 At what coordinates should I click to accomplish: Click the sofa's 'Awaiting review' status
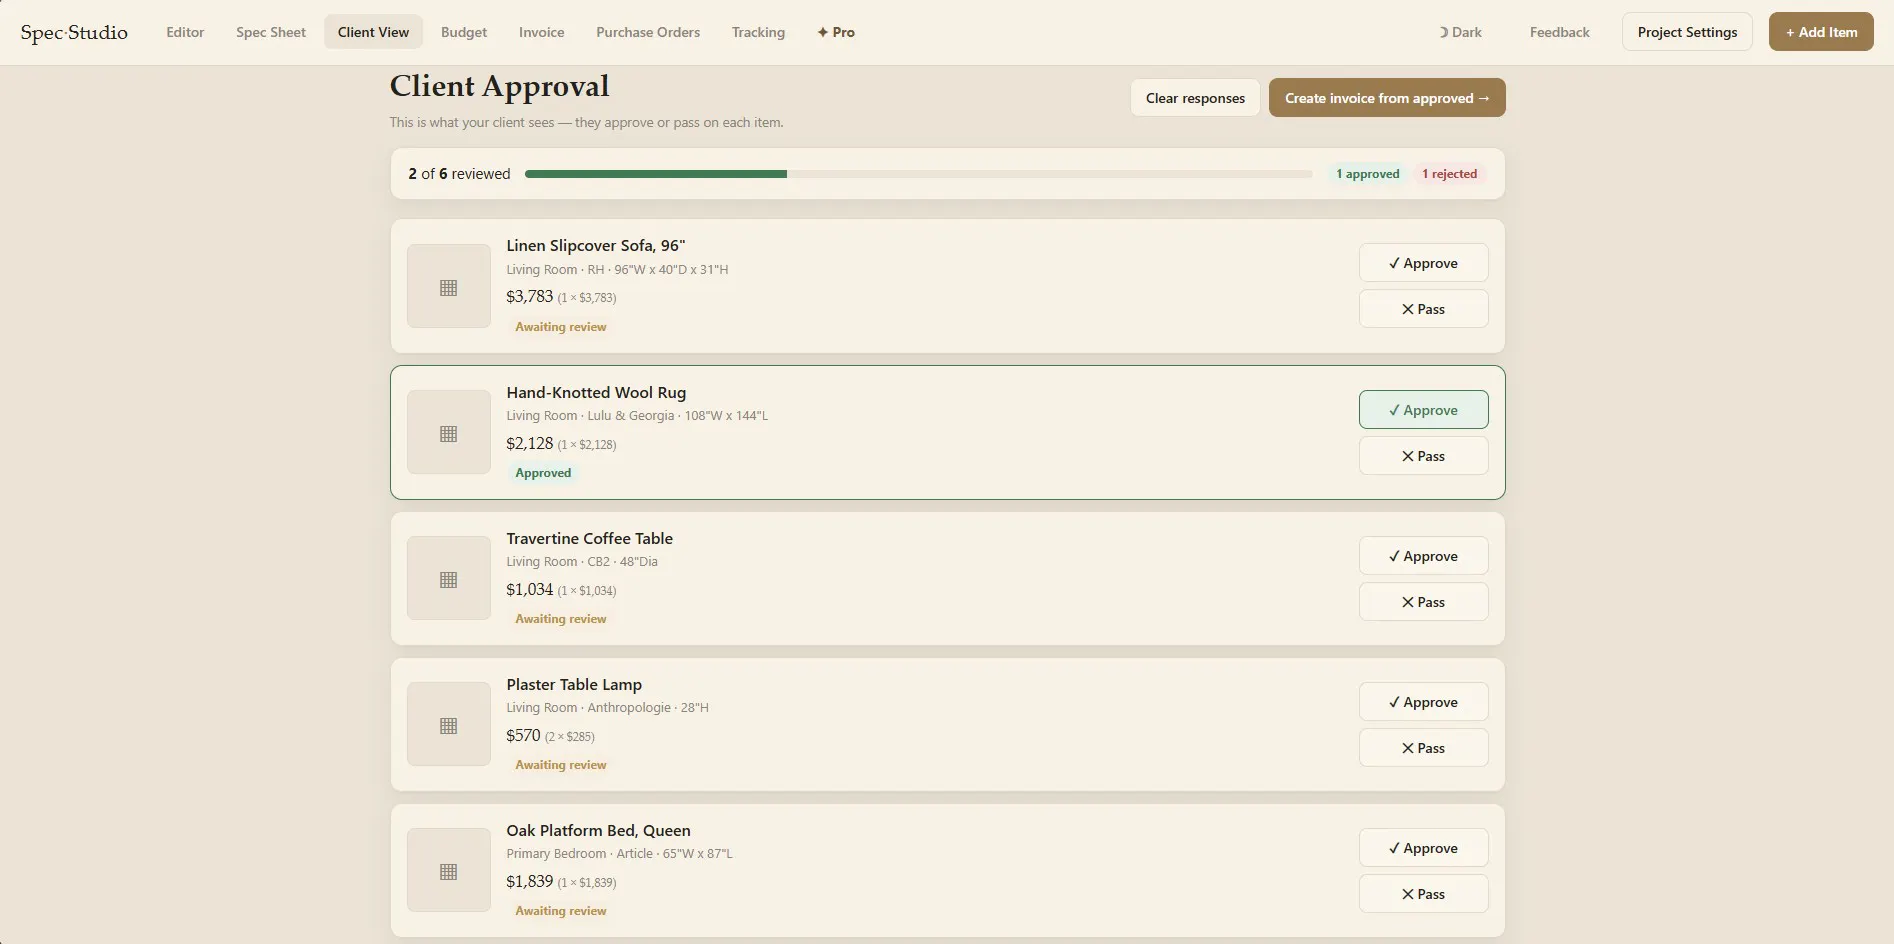[x=560, y=327]
